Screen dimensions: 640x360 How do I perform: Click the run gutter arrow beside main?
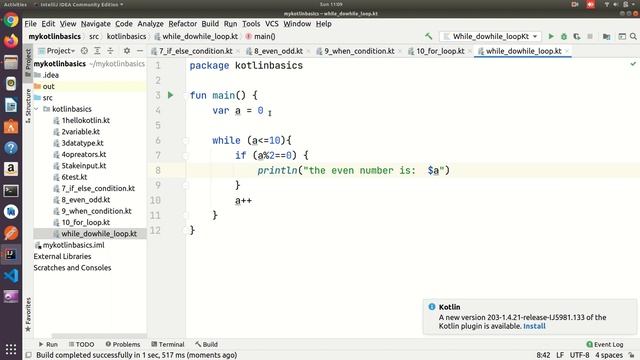point(171,95)
